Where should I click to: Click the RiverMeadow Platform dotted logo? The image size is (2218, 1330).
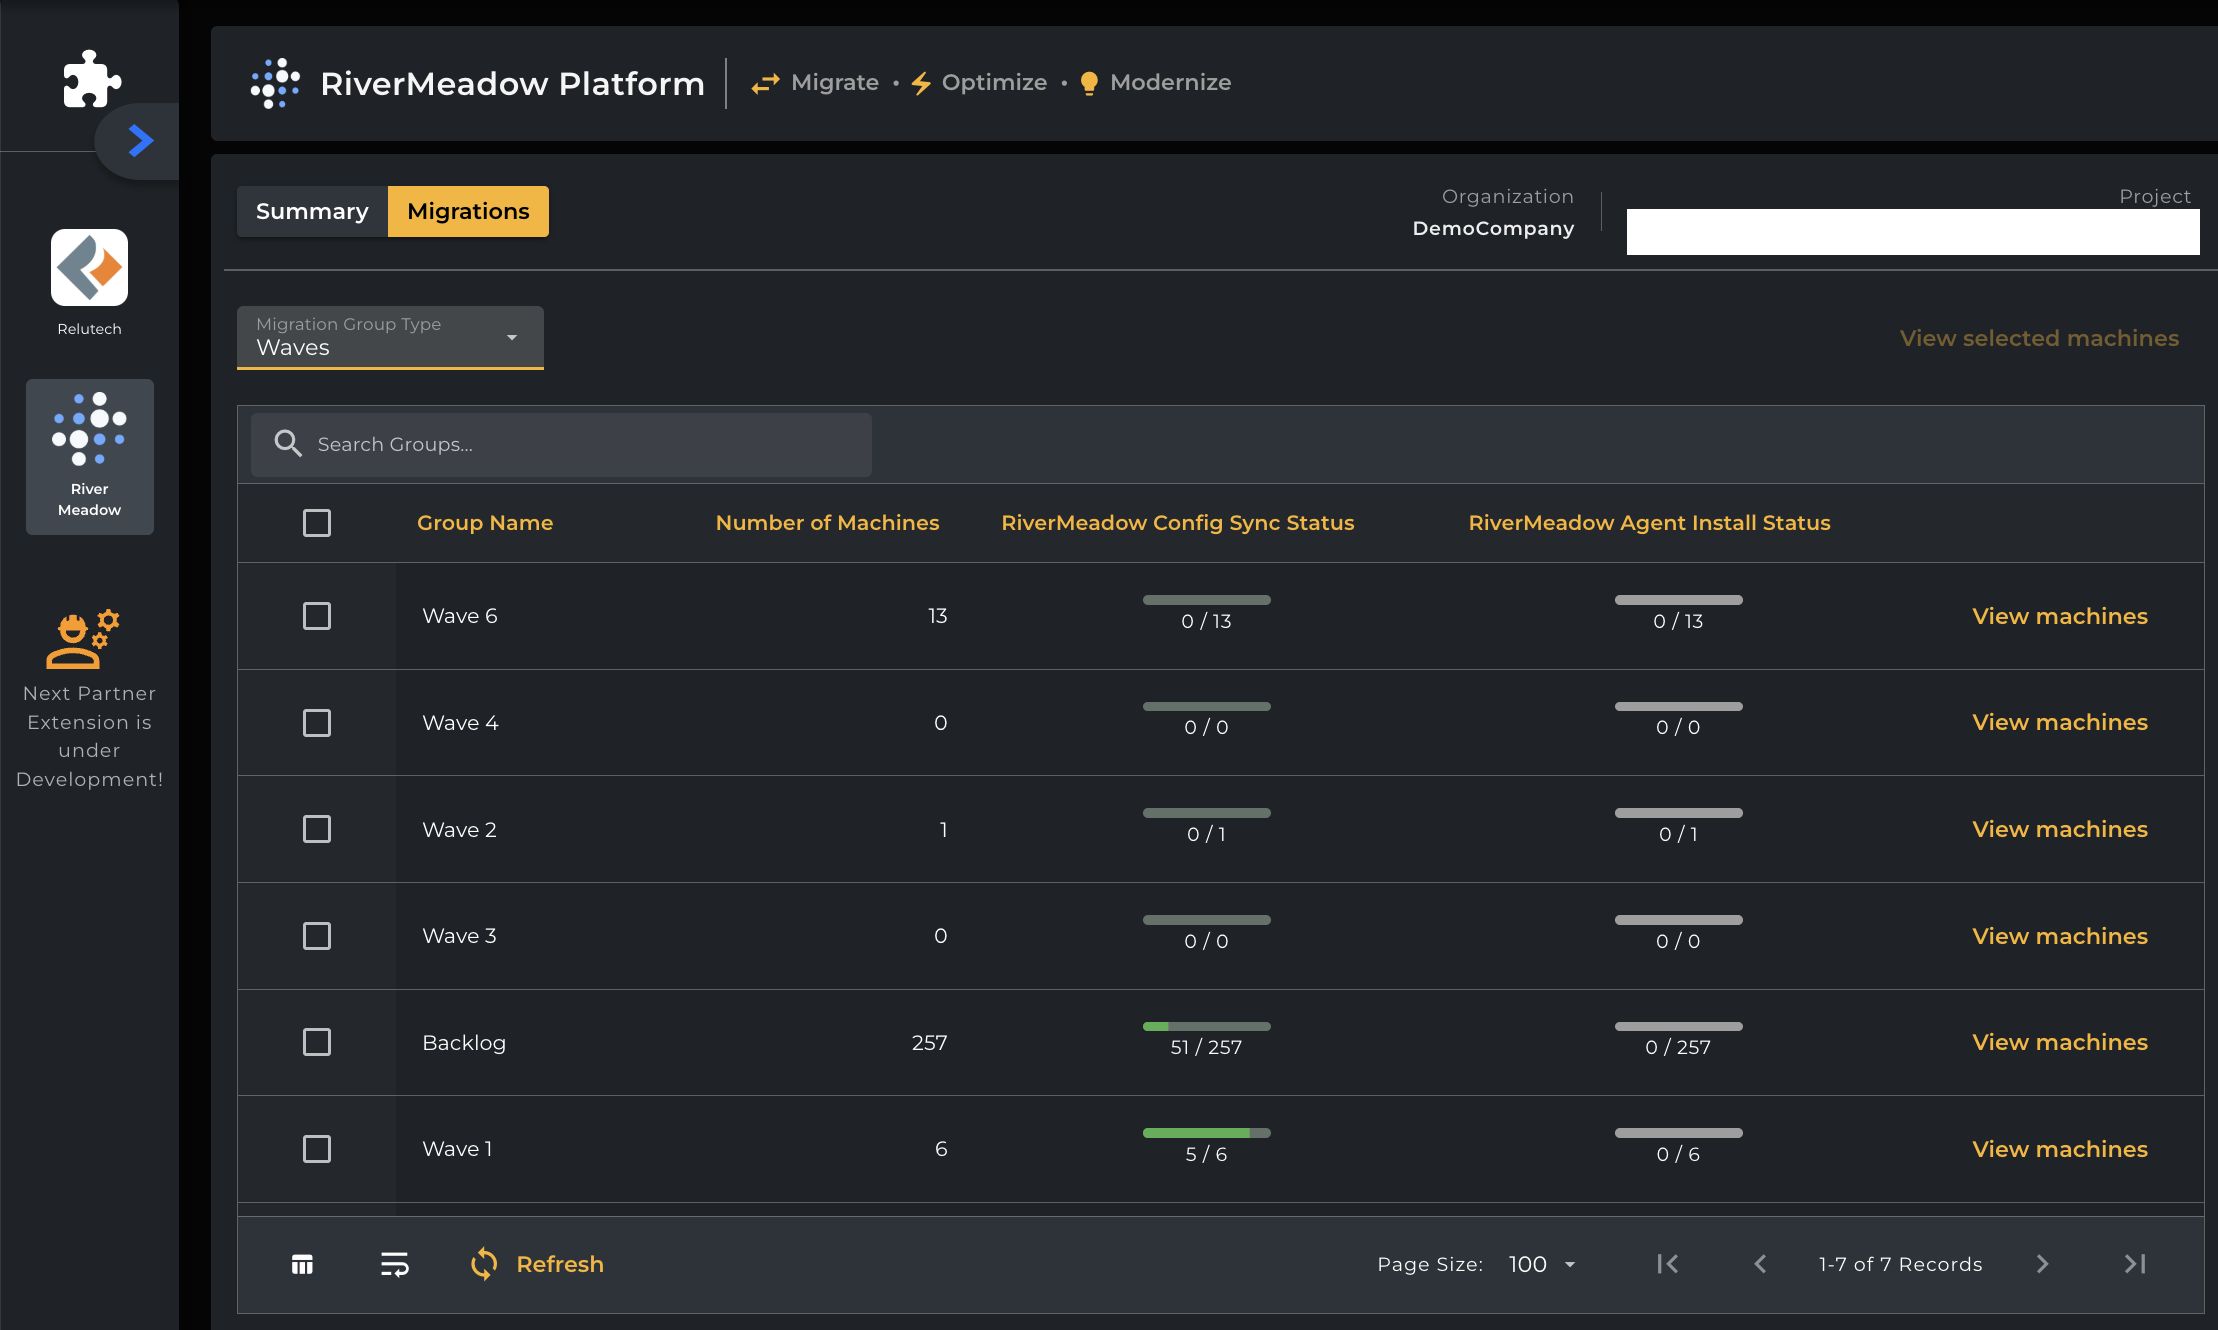[x=275, y=83]
